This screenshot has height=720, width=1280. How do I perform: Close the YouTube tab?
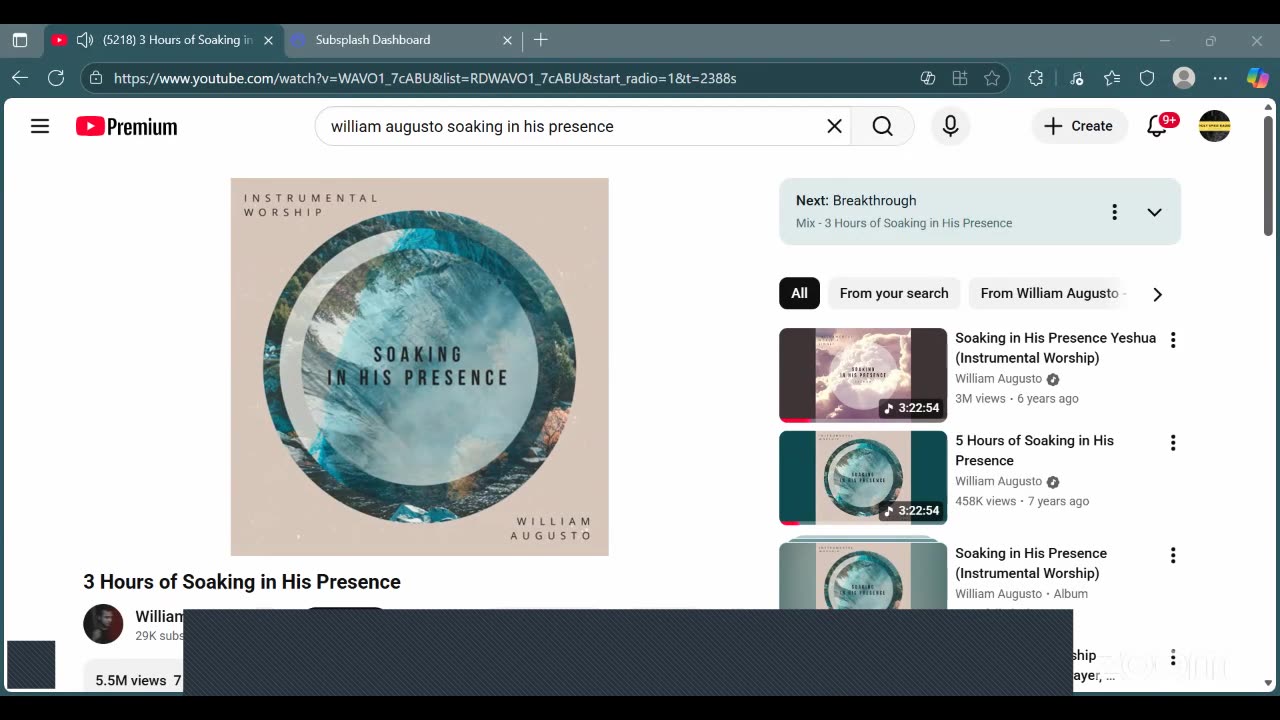pyautogui.click(x=268, y=40)
